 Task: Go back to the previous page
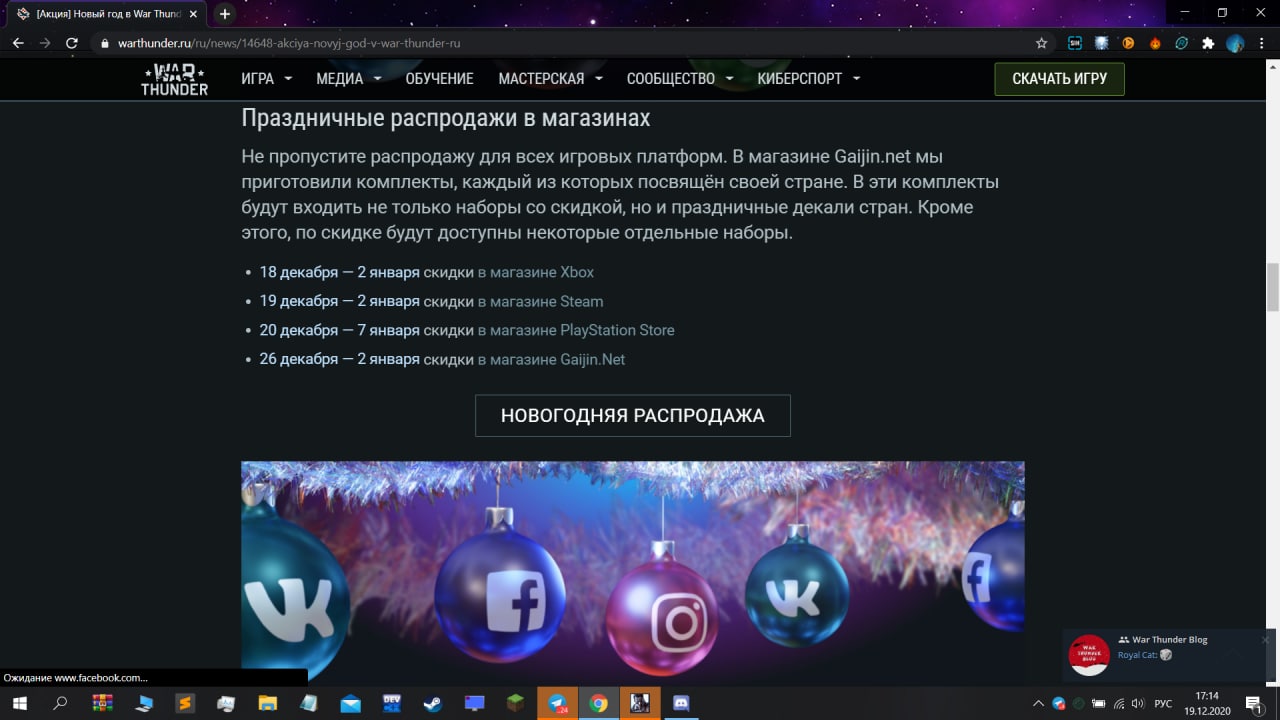click(x=18, y=43)
